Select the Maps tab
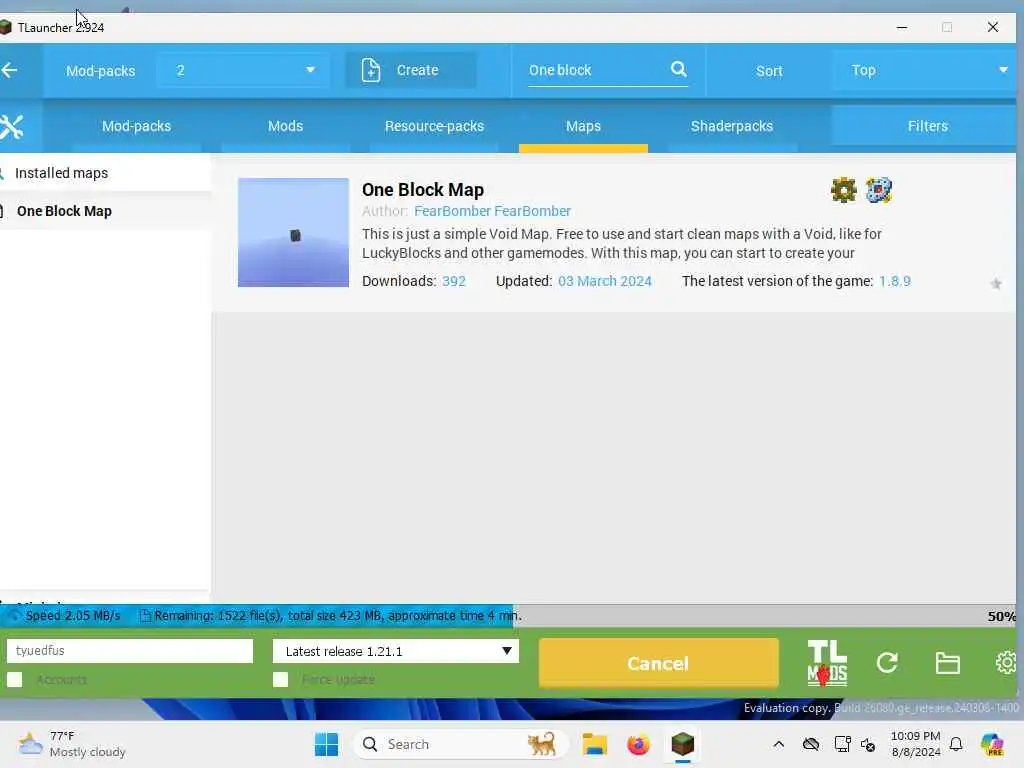The height and width of the screenshot is (768, 1024). click(x=583, y=126)
